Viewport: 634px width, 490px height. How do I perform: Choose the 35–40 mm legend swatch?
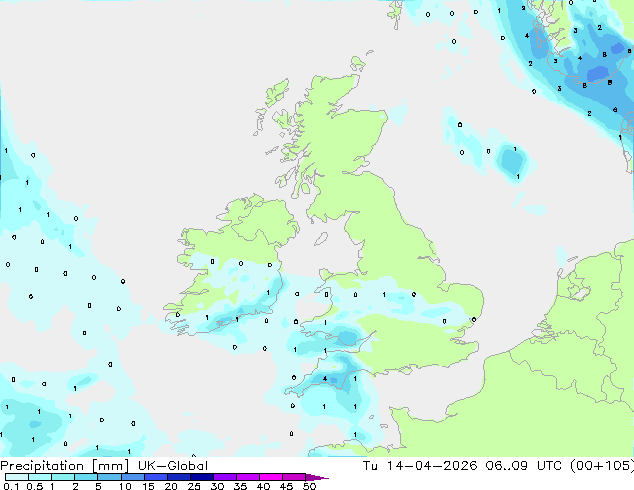(247, 477)
